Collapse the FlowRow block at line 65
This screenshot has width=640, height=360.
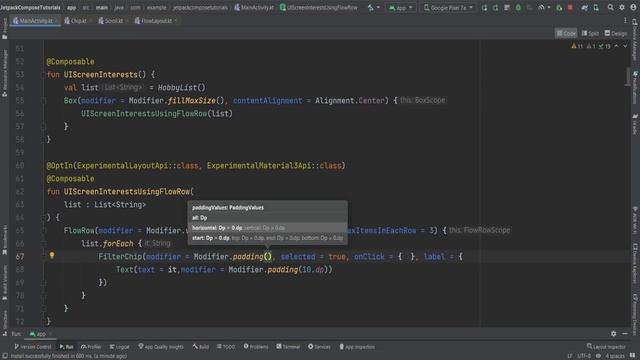[43, 230]
